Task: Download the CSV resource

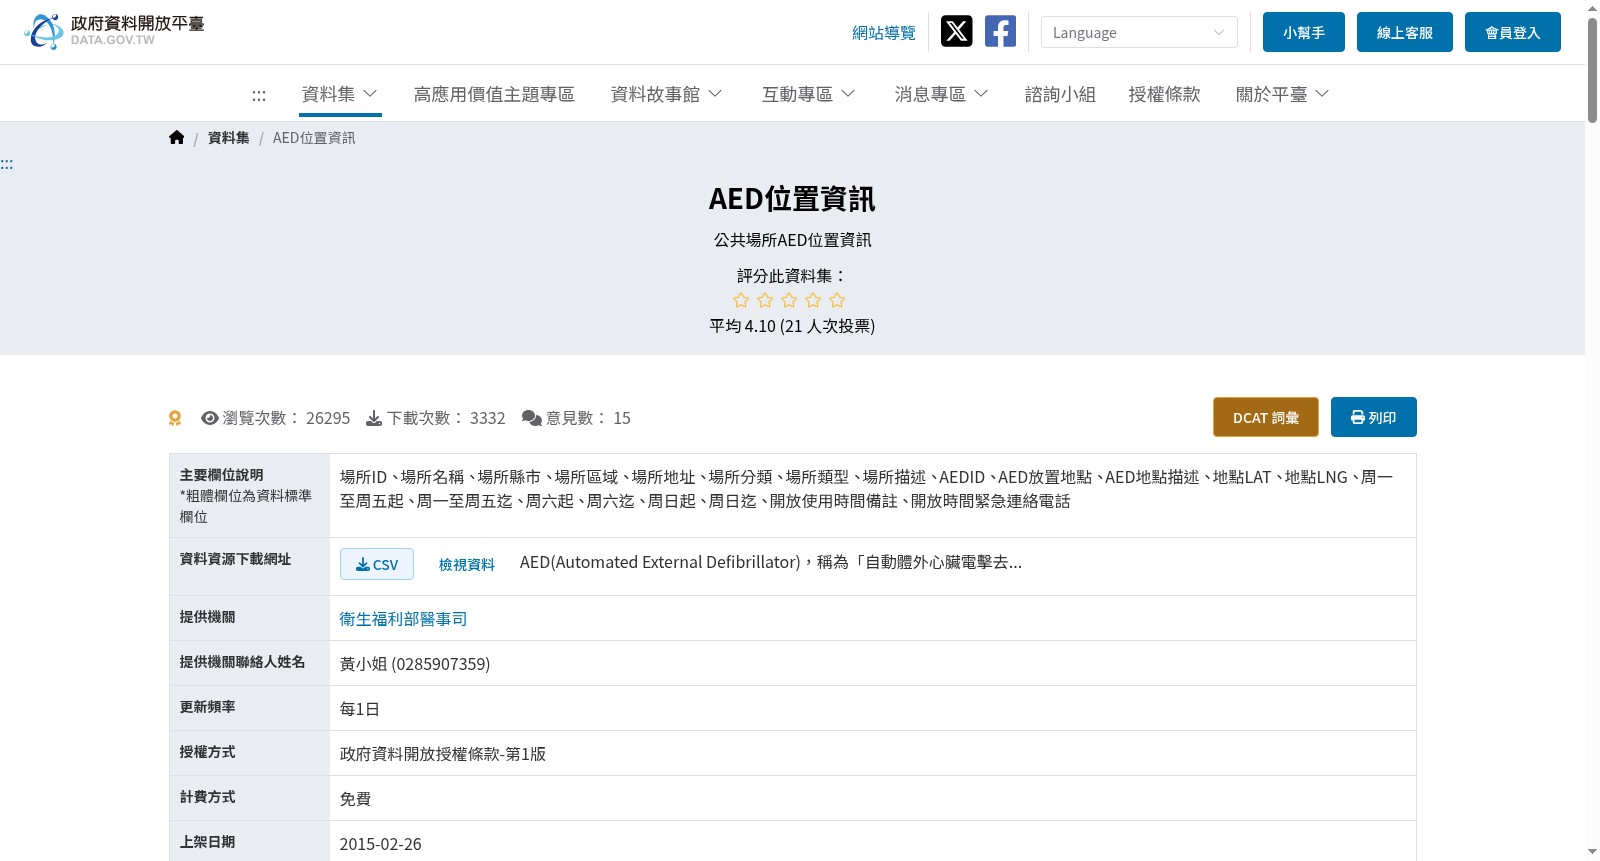Action: [x=377, y=564]
